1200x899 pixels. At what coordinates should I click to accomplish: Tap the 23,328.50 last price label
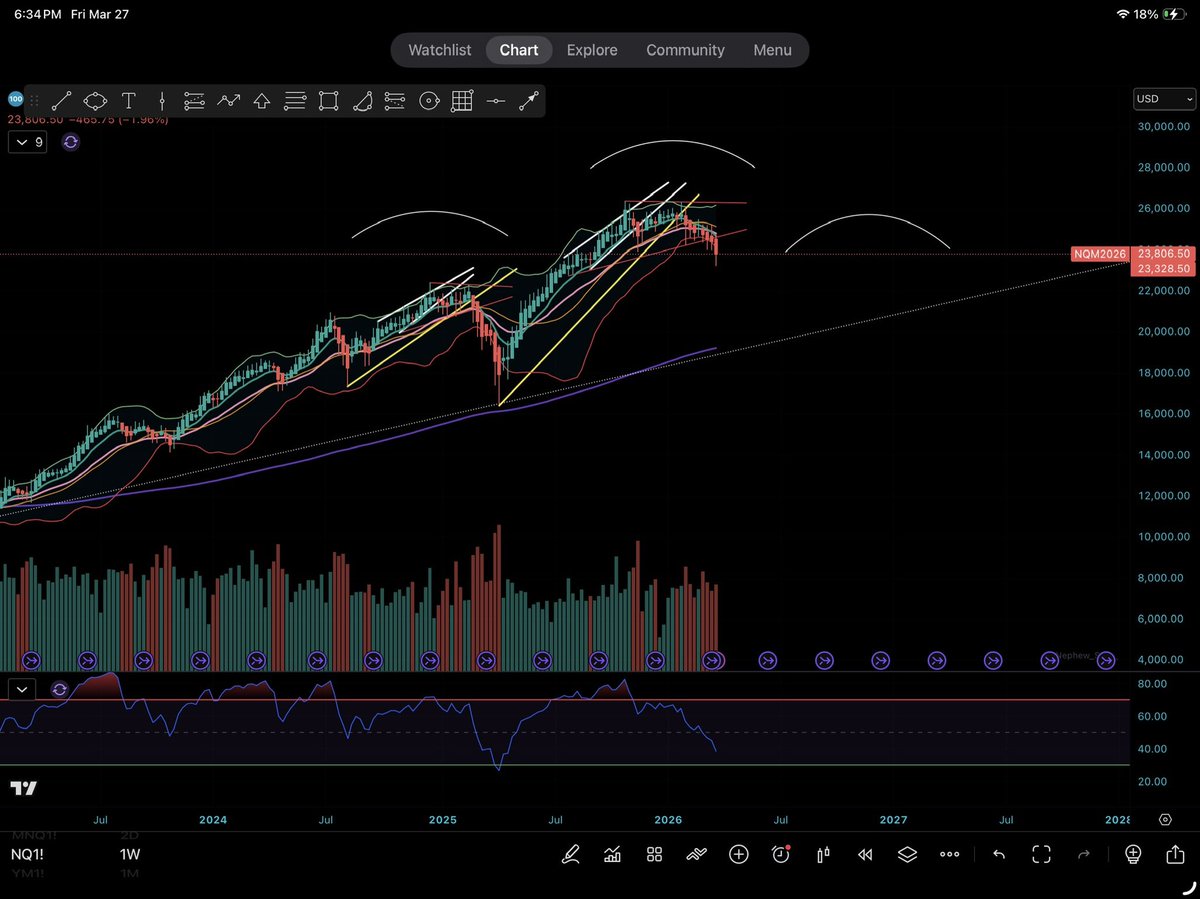(1164, 269)
